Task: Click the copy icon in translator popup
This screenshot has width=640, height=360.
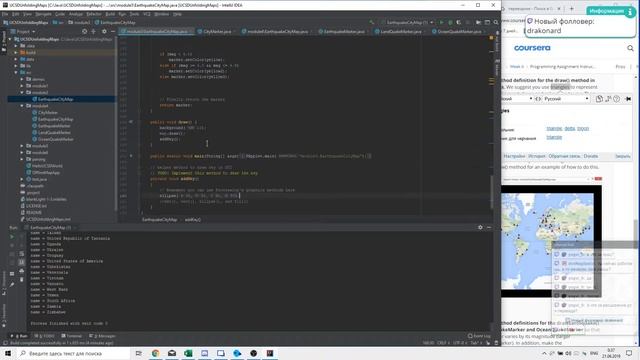Action: coord(599,99)
